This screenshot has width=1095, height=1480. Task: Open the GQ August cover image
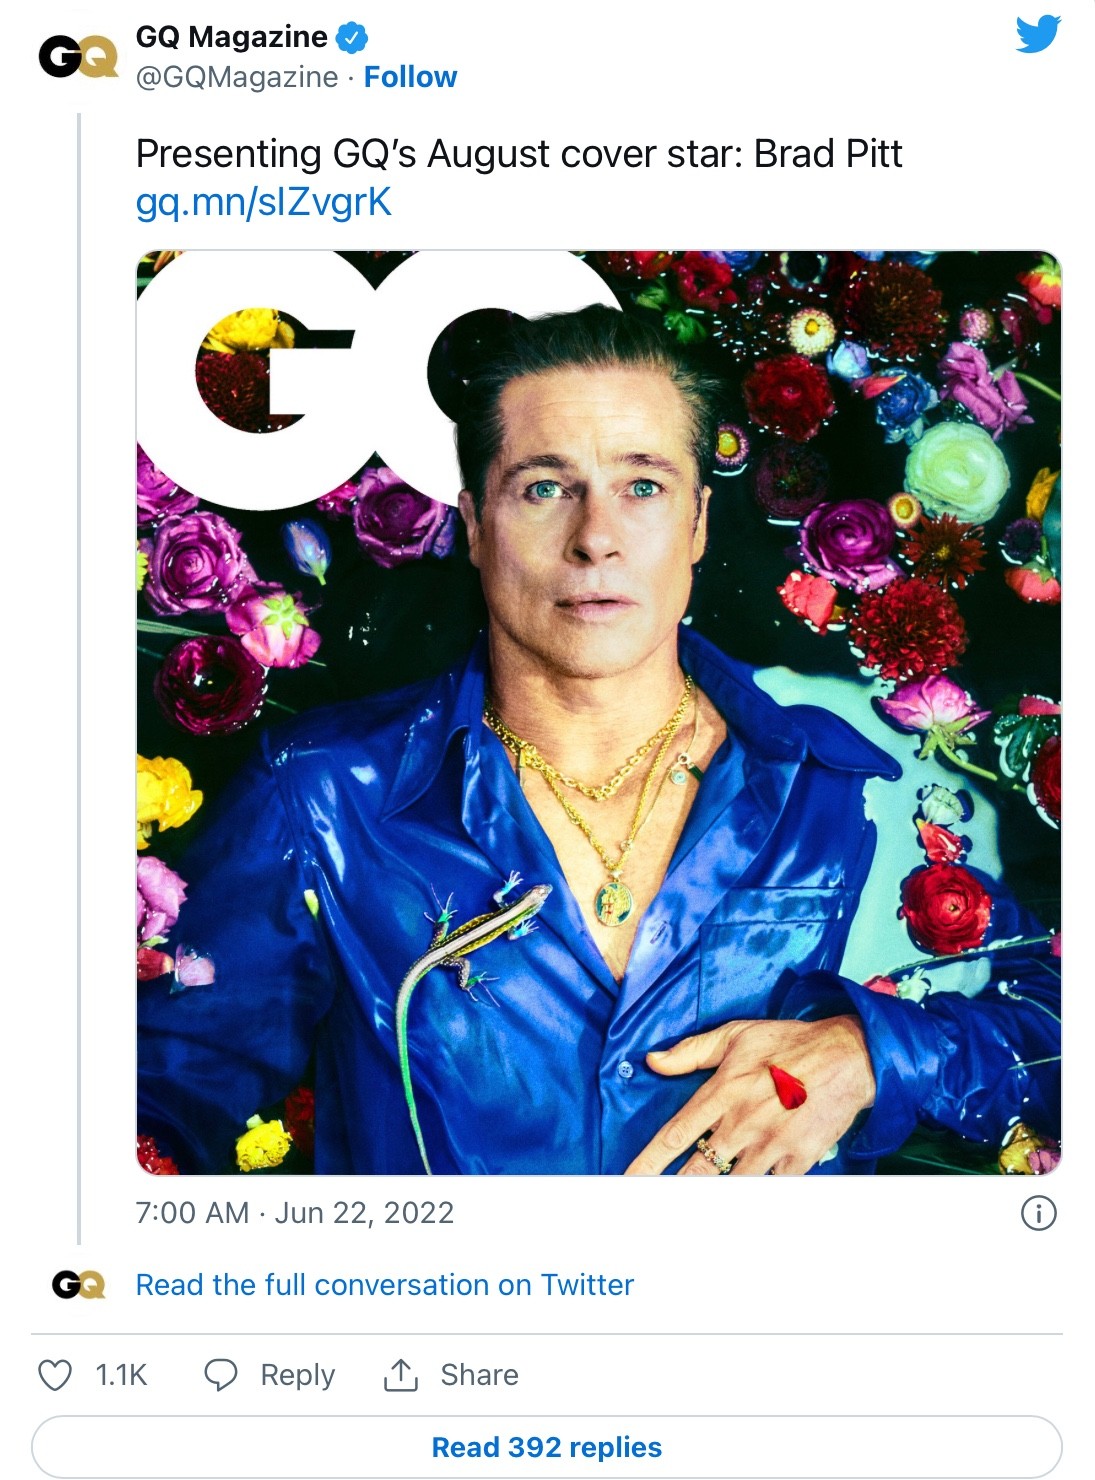click(598, 712)
